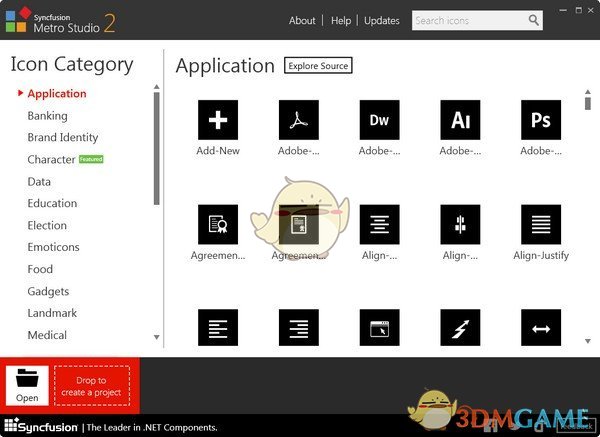This screenshot has height=437, width=600.
Task: Click the Syncfusion footer logo
Action: pos(41,426)
